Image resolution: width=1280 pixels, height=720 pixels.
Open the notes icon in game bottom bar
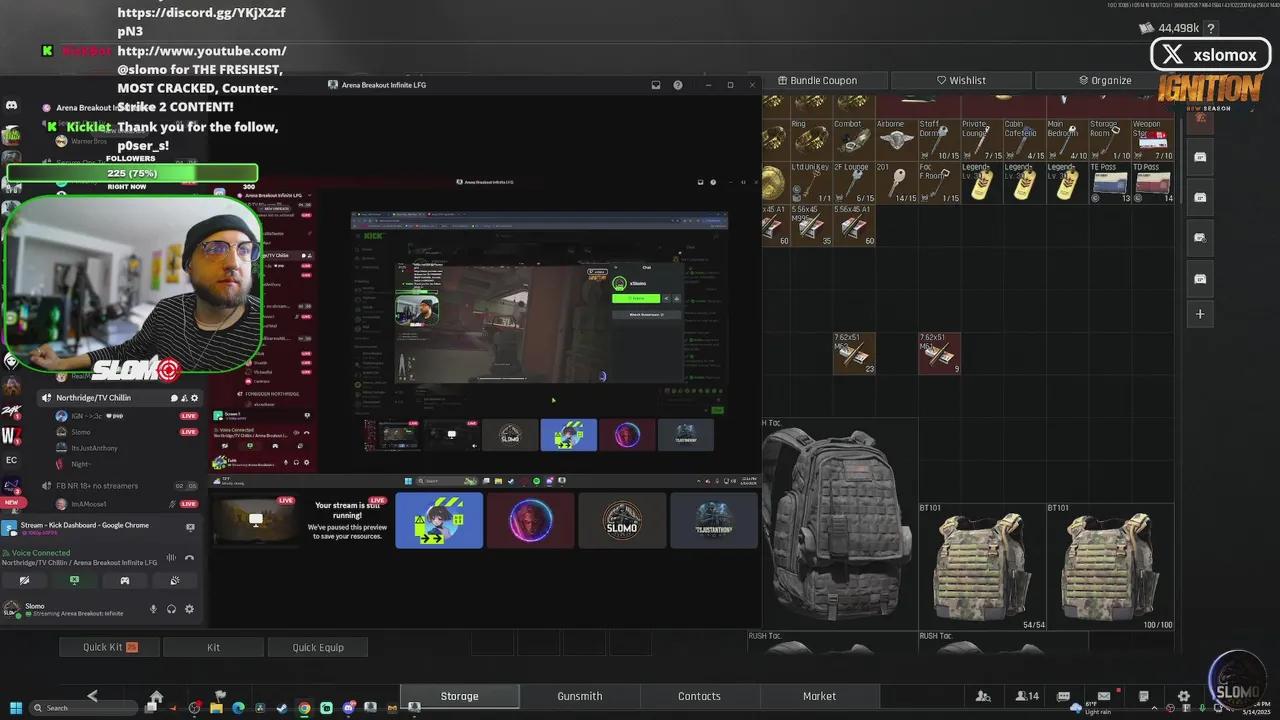[1143, 696]
